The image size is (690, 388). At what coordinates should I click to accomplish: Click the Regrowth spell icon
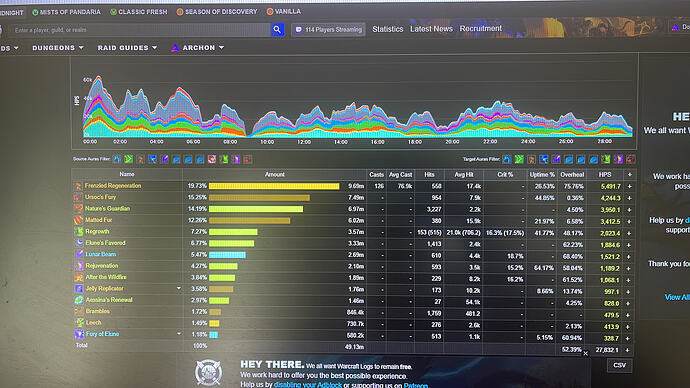point(79,231)
